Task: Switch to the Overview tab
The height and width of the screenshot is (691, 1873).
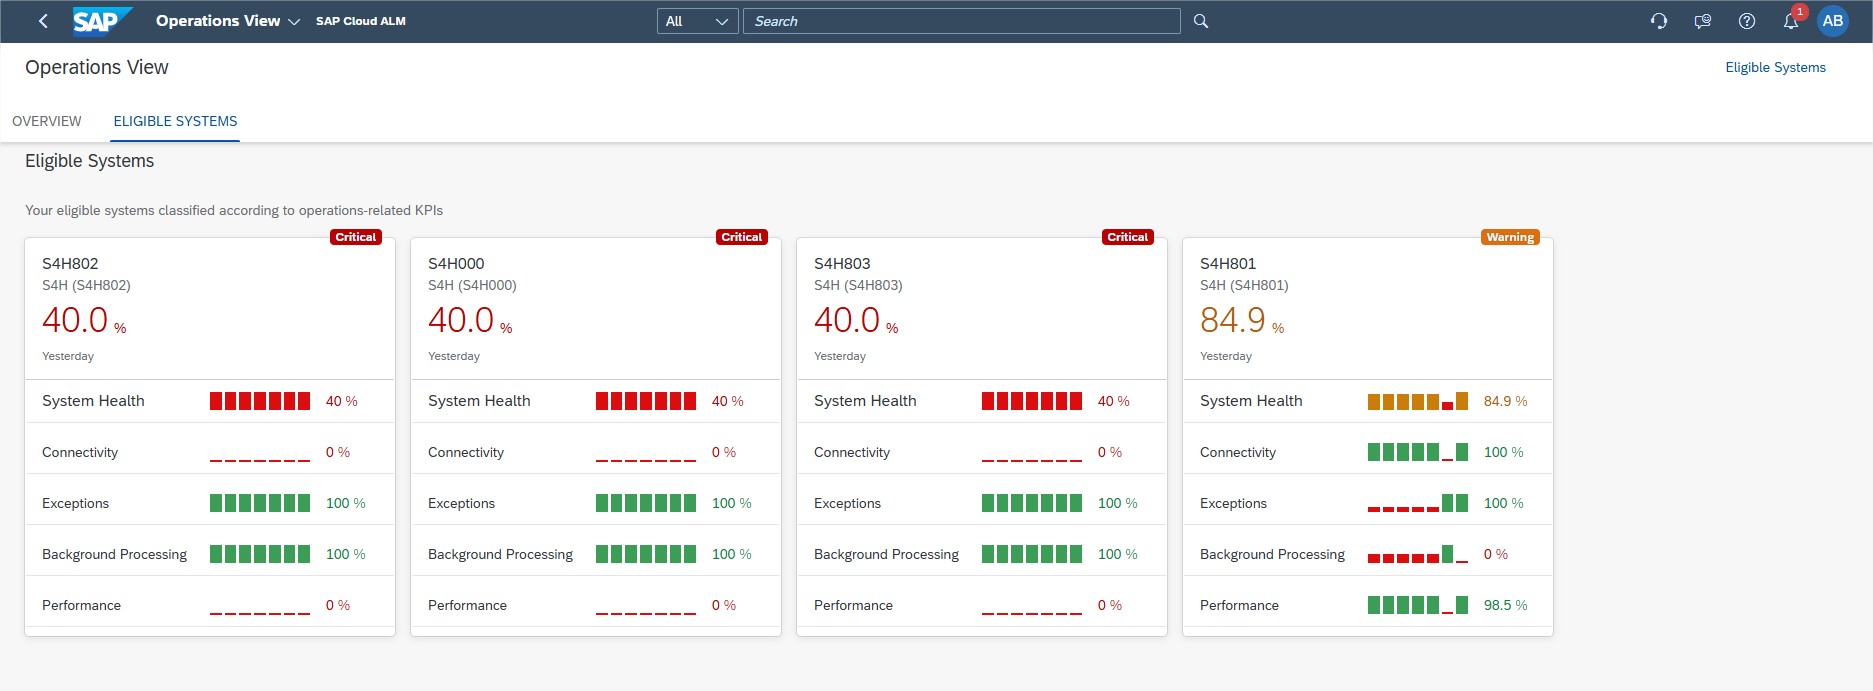Action: coord(47,121)
